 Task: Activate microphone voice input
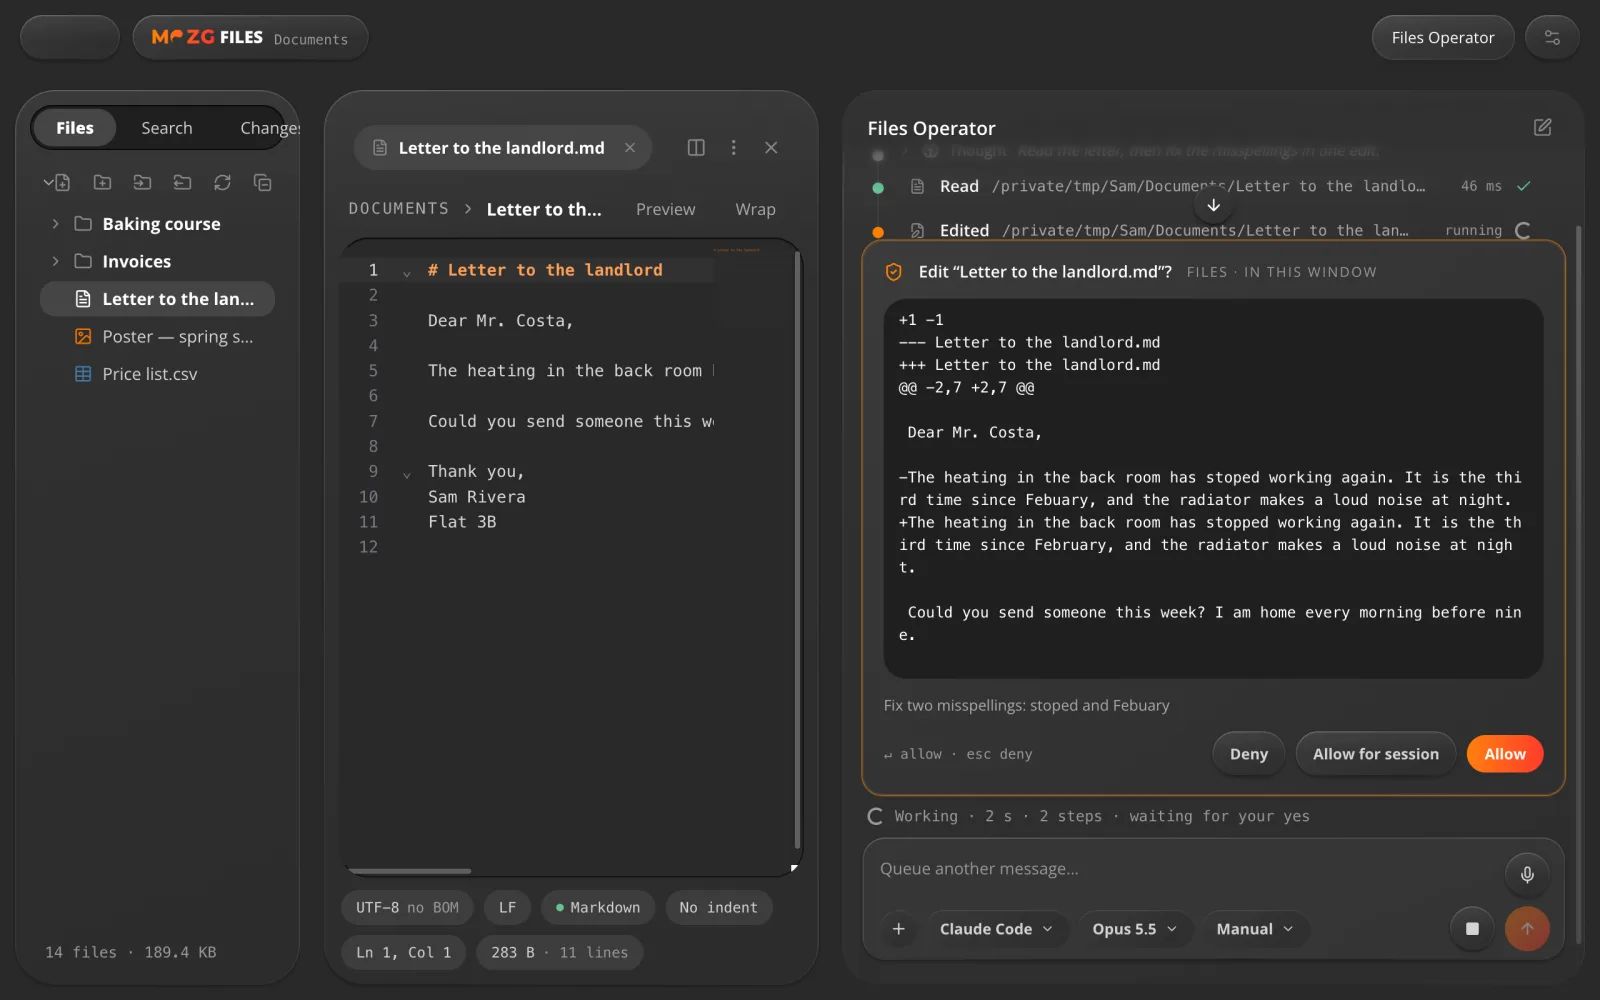click(x=1527, y=874)
